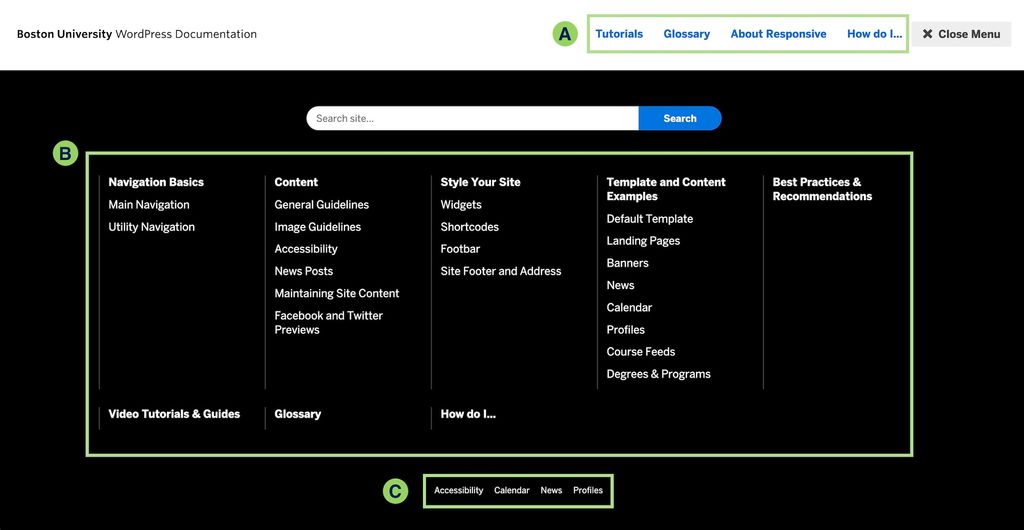The height and width of the screenshot is (530, 1024).
Task: Click Profiles in the bottom utility links
Action: (588, 490)
